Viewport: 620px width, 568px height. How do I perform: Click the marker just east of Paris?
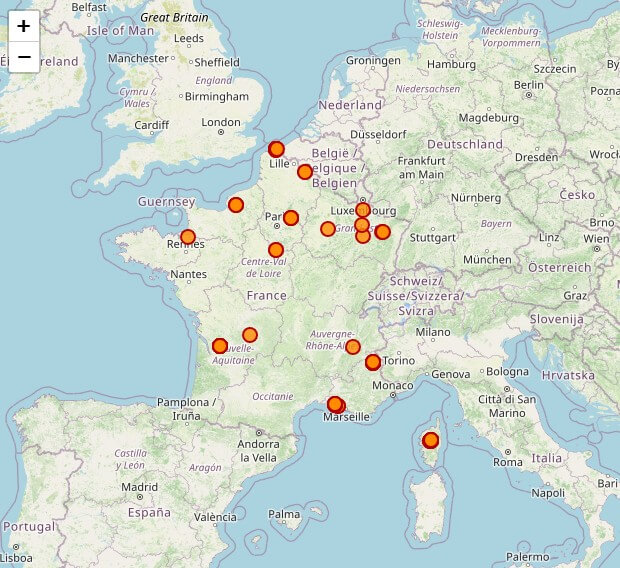291,218
